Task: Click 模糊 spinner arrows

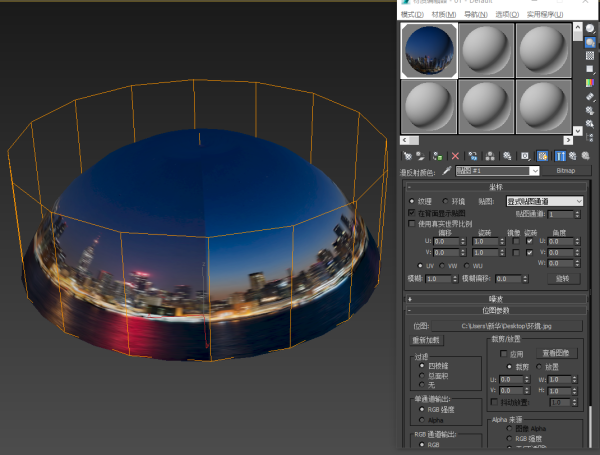Action: [455, 279]
